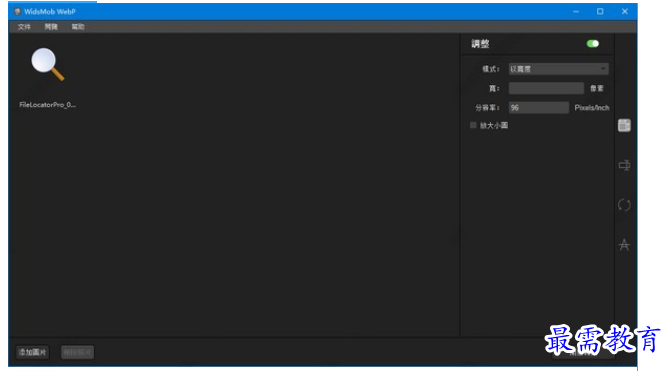Viewport: 669px width, 371px height.
Task: Open the 文件 menu
Action: coord(24,27)
